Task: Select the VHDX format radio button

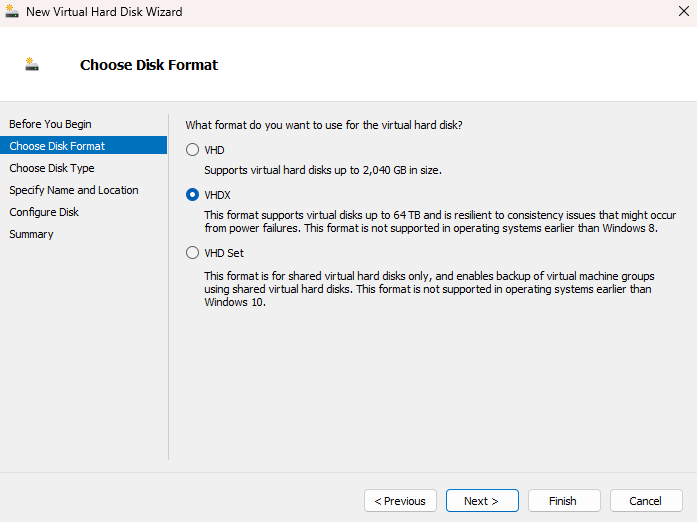Action: click(x=192, y=195)
